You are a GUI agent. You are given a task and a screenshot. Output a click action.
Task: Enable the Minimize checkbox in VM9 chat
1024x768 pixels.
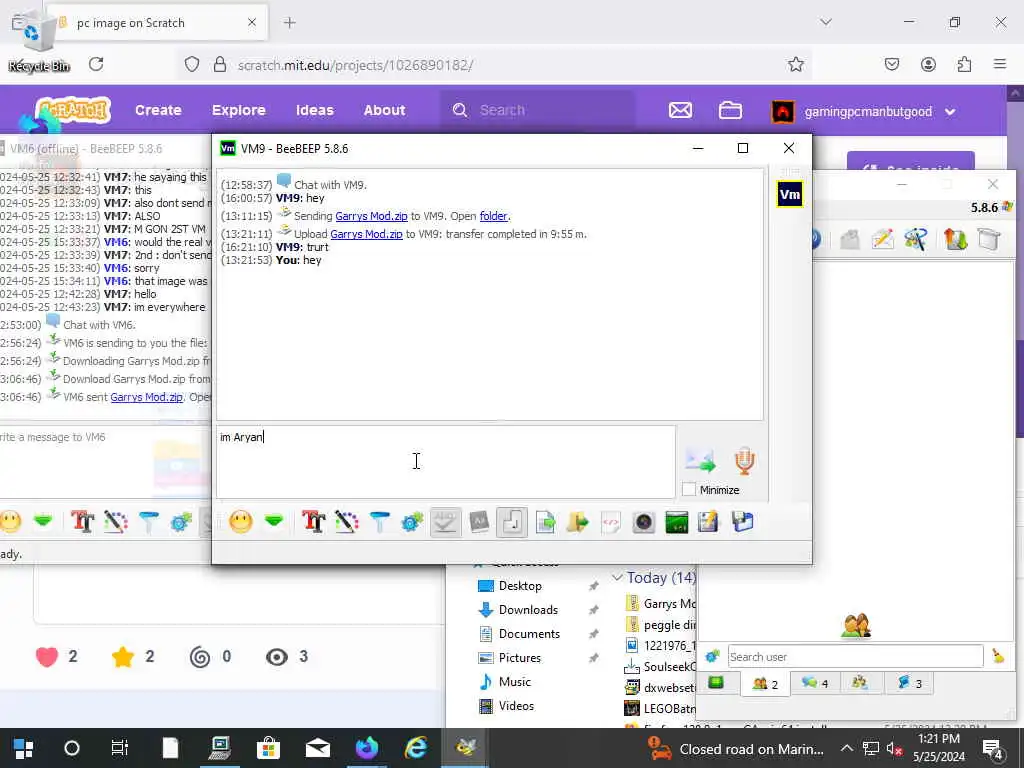click(688, 489)
